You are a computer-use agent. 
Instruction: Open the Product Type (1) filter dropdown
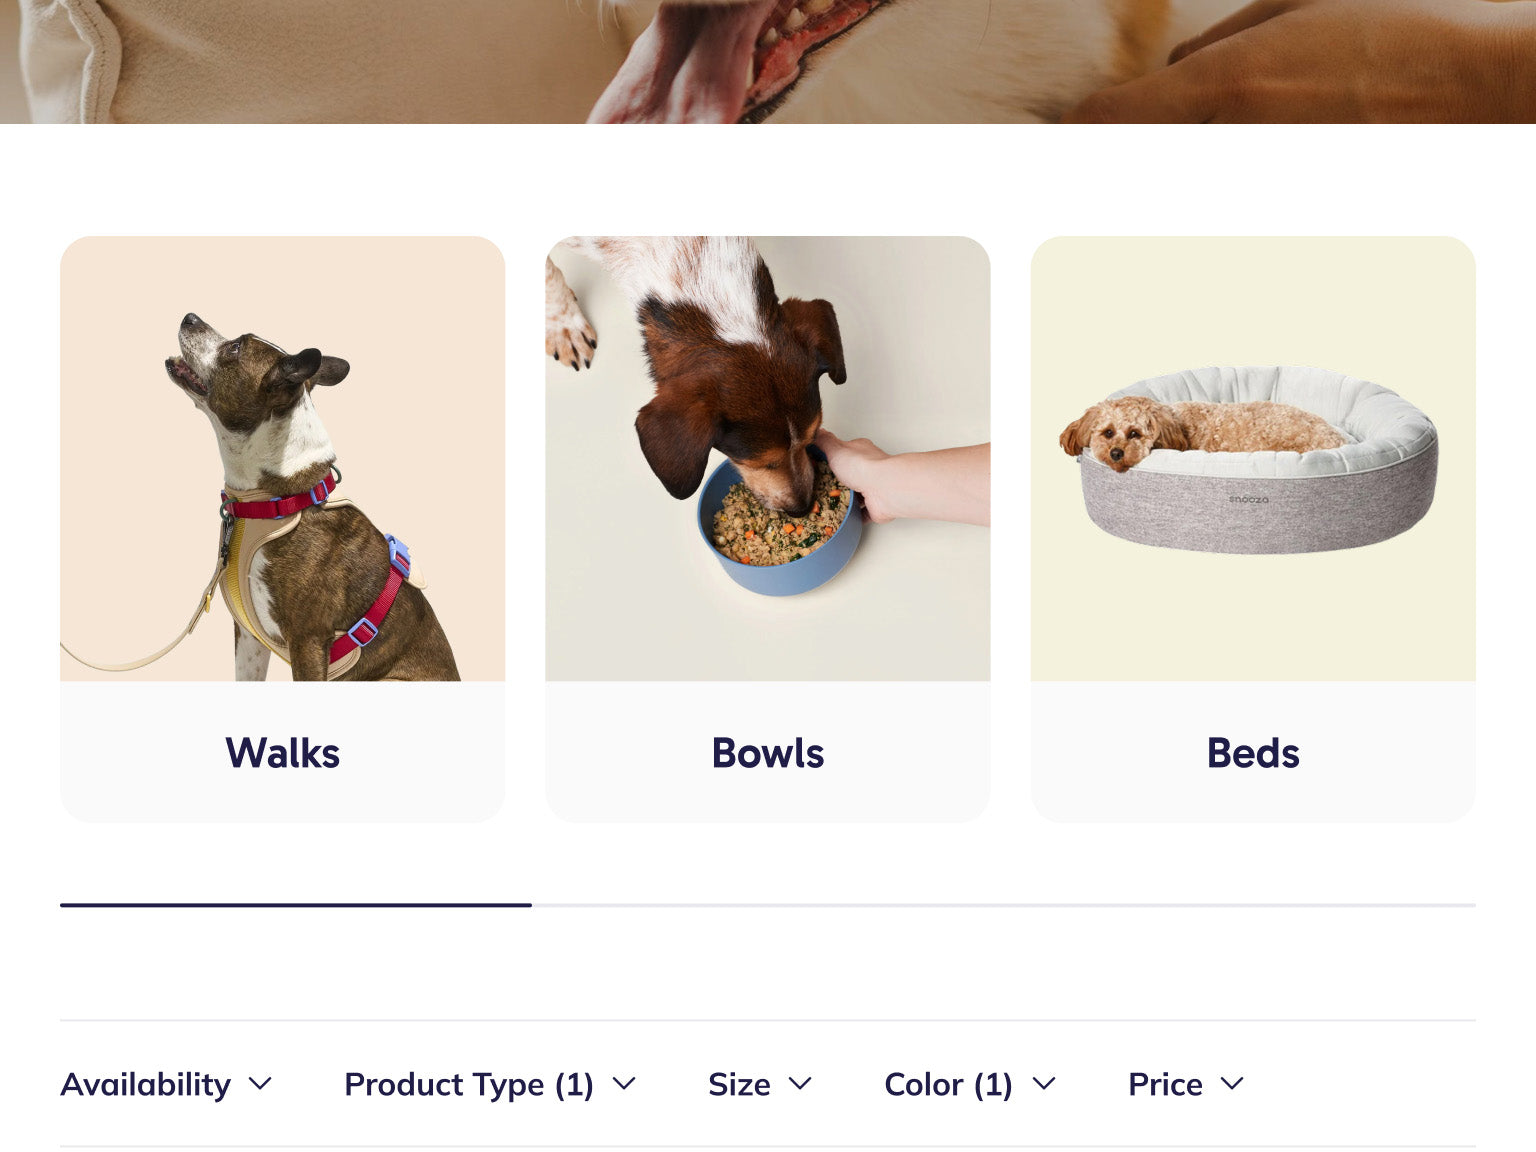pos(490,1084)
